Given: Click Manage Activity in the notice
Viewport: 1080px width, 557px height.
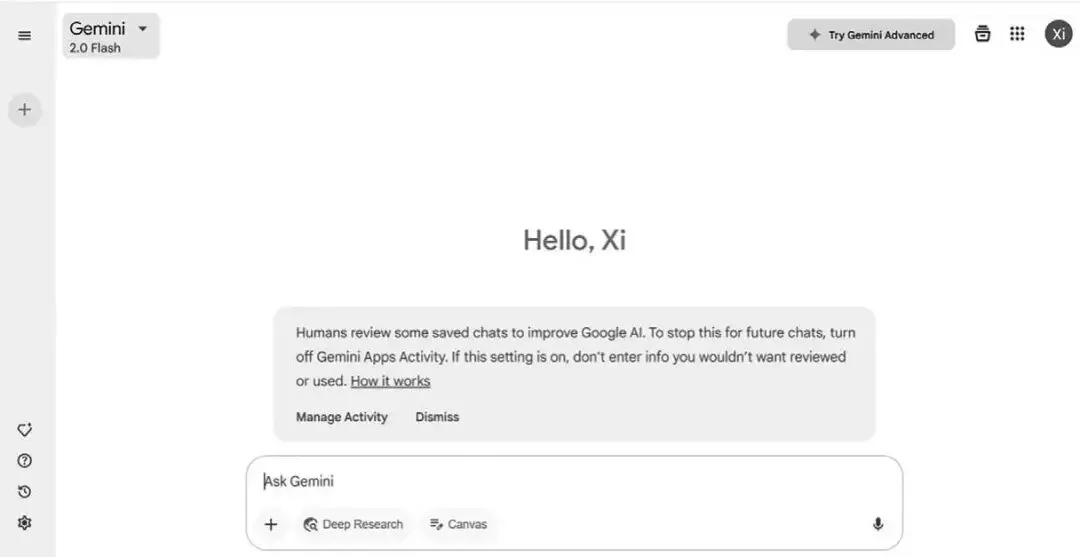Looking at the screenshot, I should [341, 417].
